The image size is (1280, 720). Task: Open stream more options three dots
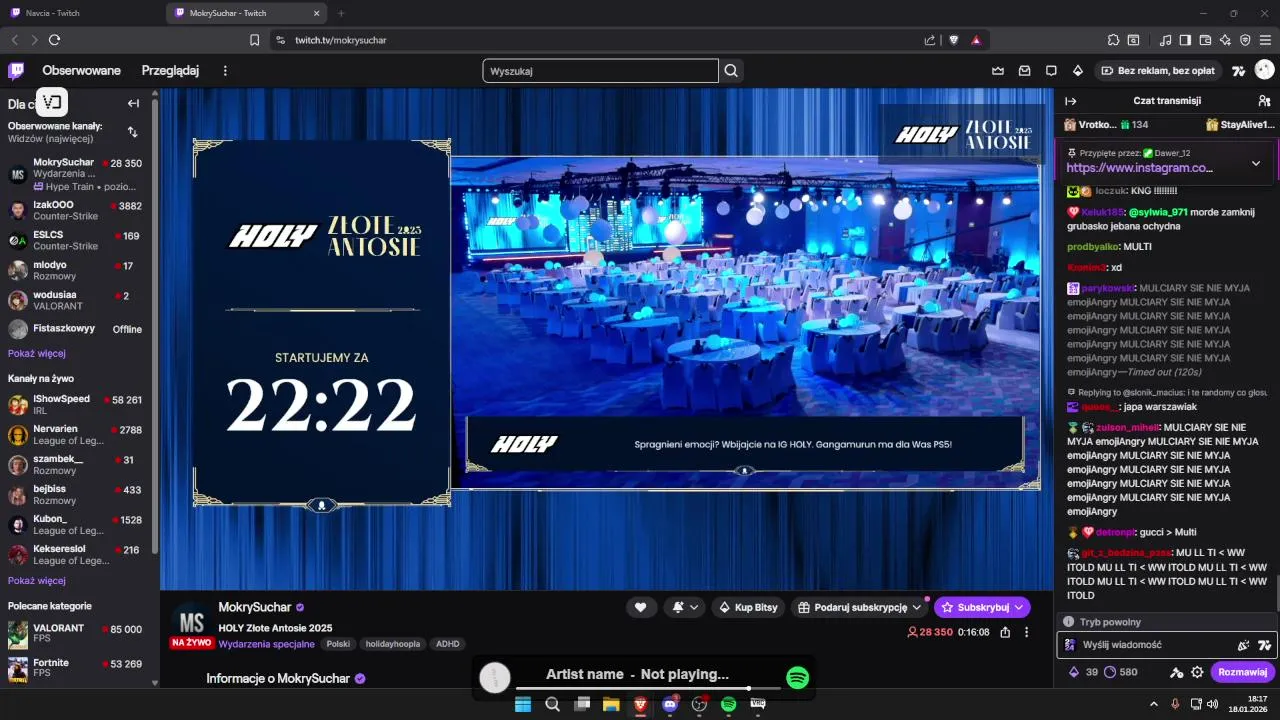(1028, 632)
